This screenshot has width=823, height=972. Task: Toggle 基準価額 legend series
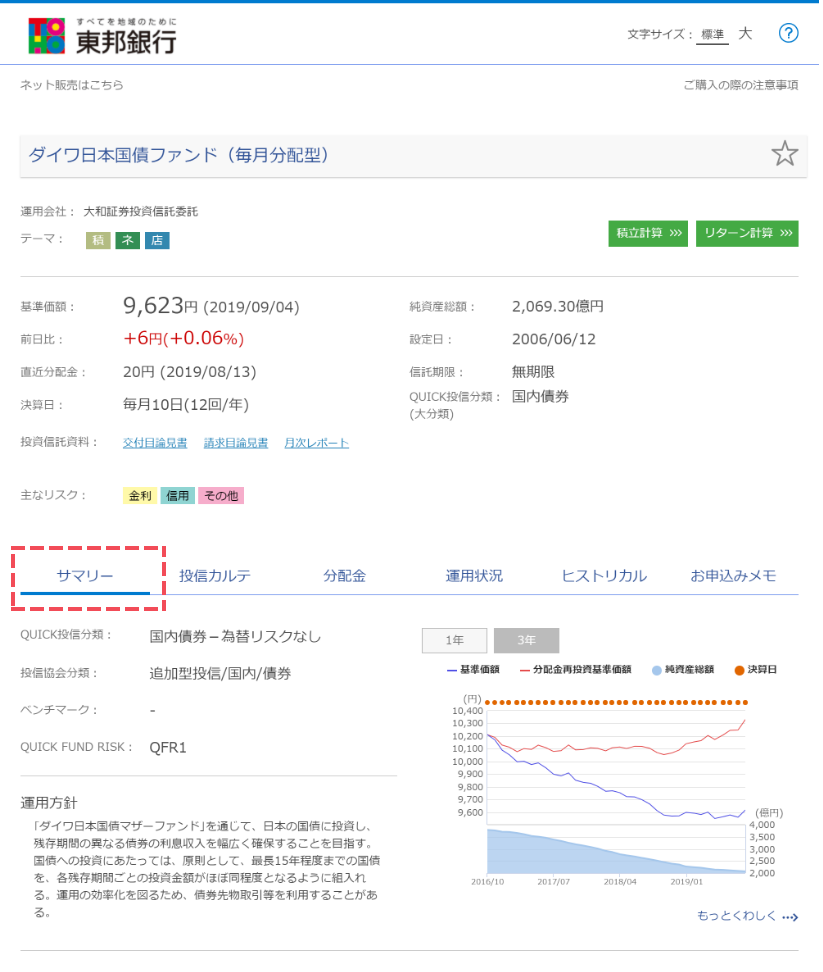point(473,669)
